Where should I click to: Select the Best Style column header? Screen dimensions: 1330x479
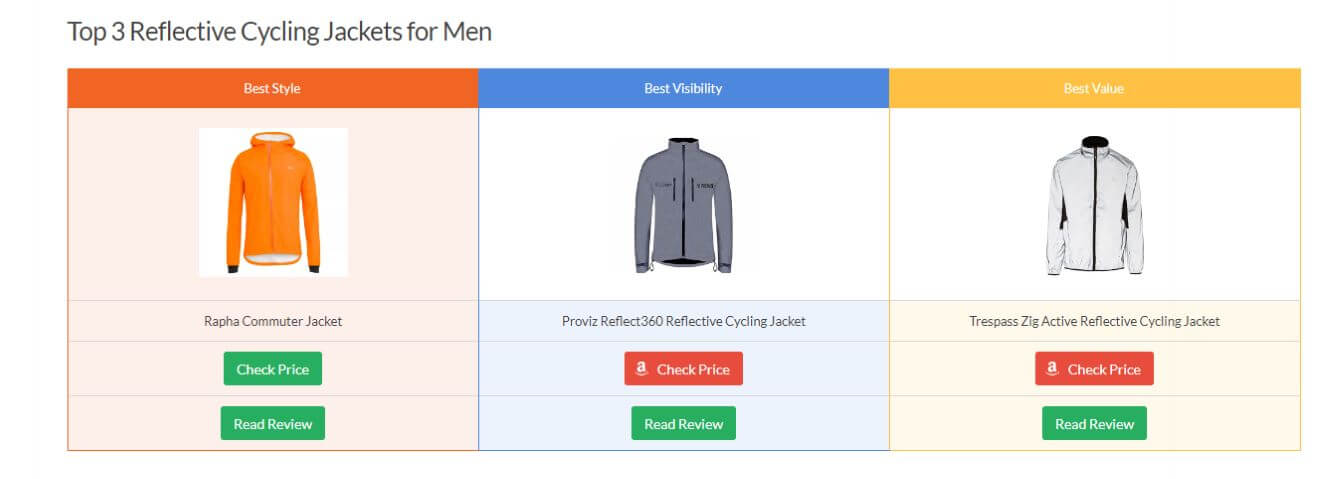coord(273,88)
